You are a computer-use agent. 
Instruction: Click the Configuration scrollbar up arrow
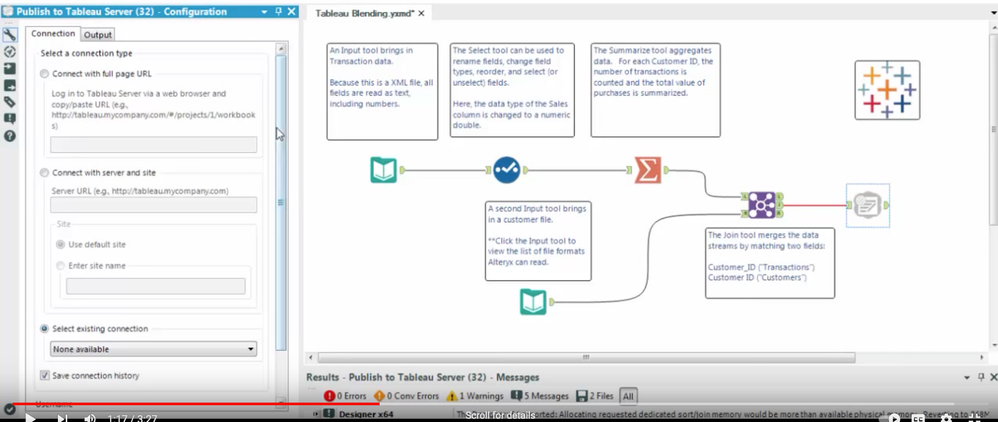[281, 48]
